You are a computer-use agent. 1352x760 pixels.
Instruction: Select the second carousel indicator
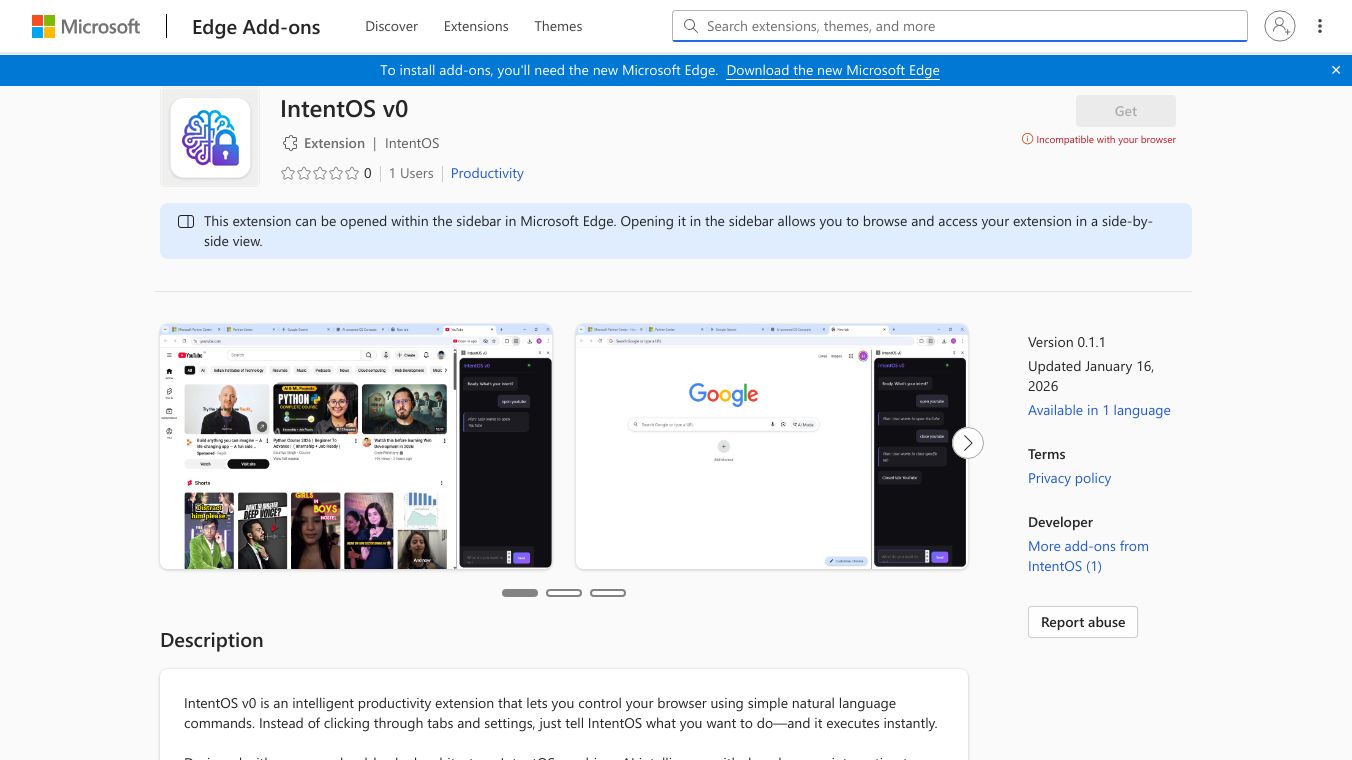click(x=564, y=593)
